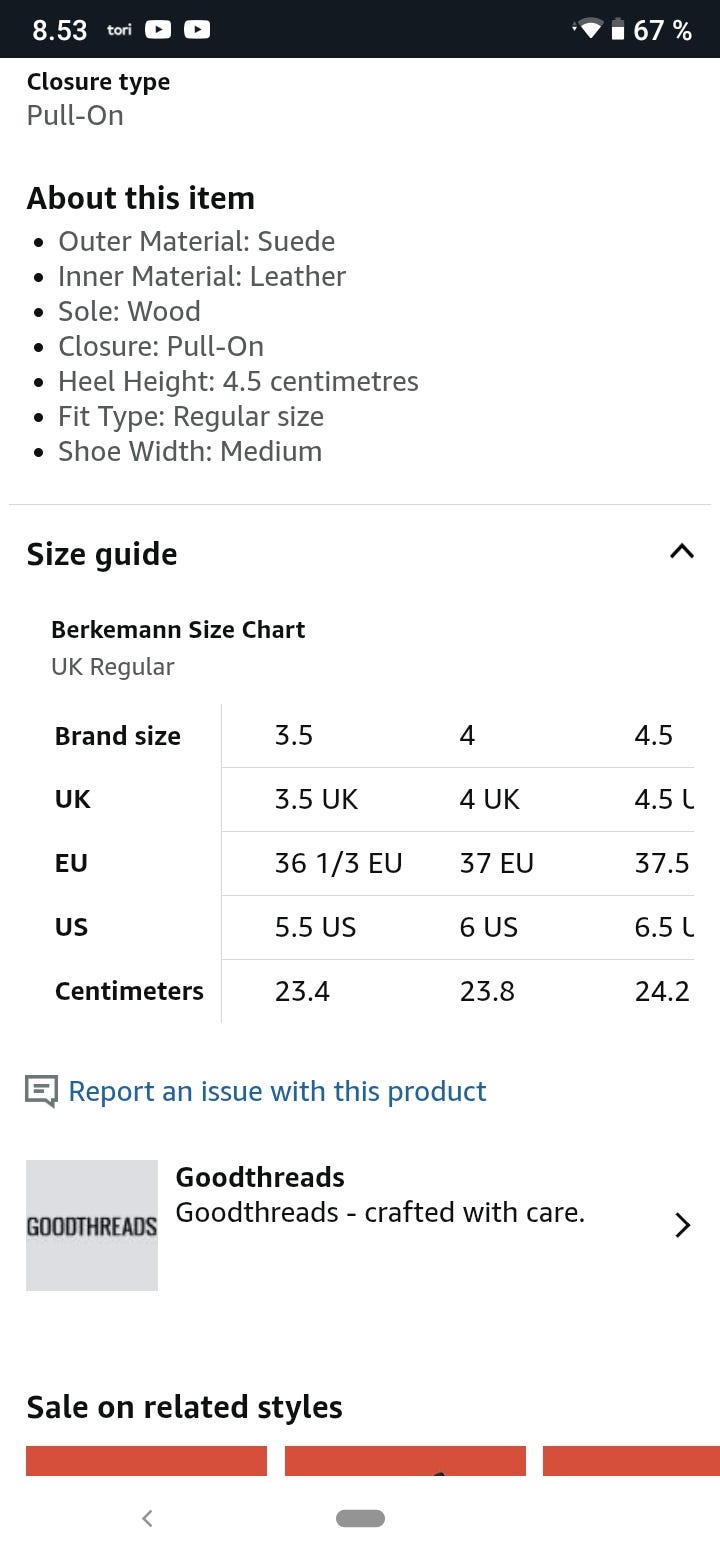Image resolution: width=720 pixels, height=1560 pixels.
Task: Tap the Wi-Fi status icon
Action: coord(590,30)
